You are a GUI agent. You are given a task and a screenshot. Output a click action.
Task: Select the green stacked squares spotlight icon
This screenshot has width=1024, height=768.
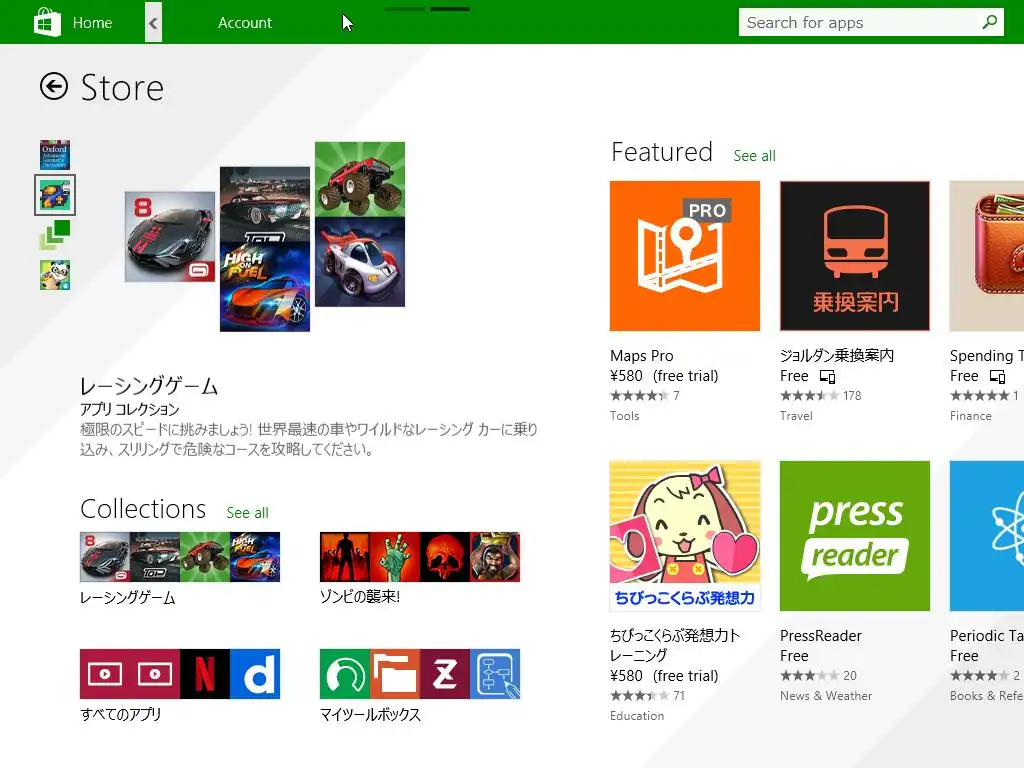click(55, 235)
